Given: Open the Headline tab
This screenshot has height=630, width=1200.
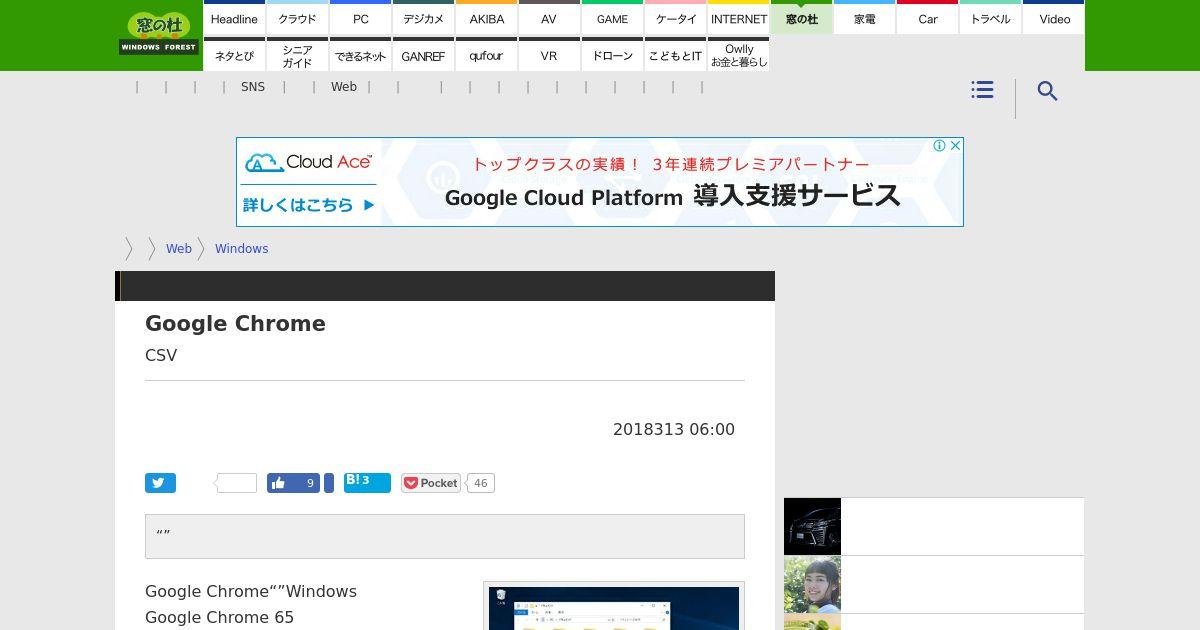Looking at the screenshot, I should pyautogui.click(x=234, y=18).
